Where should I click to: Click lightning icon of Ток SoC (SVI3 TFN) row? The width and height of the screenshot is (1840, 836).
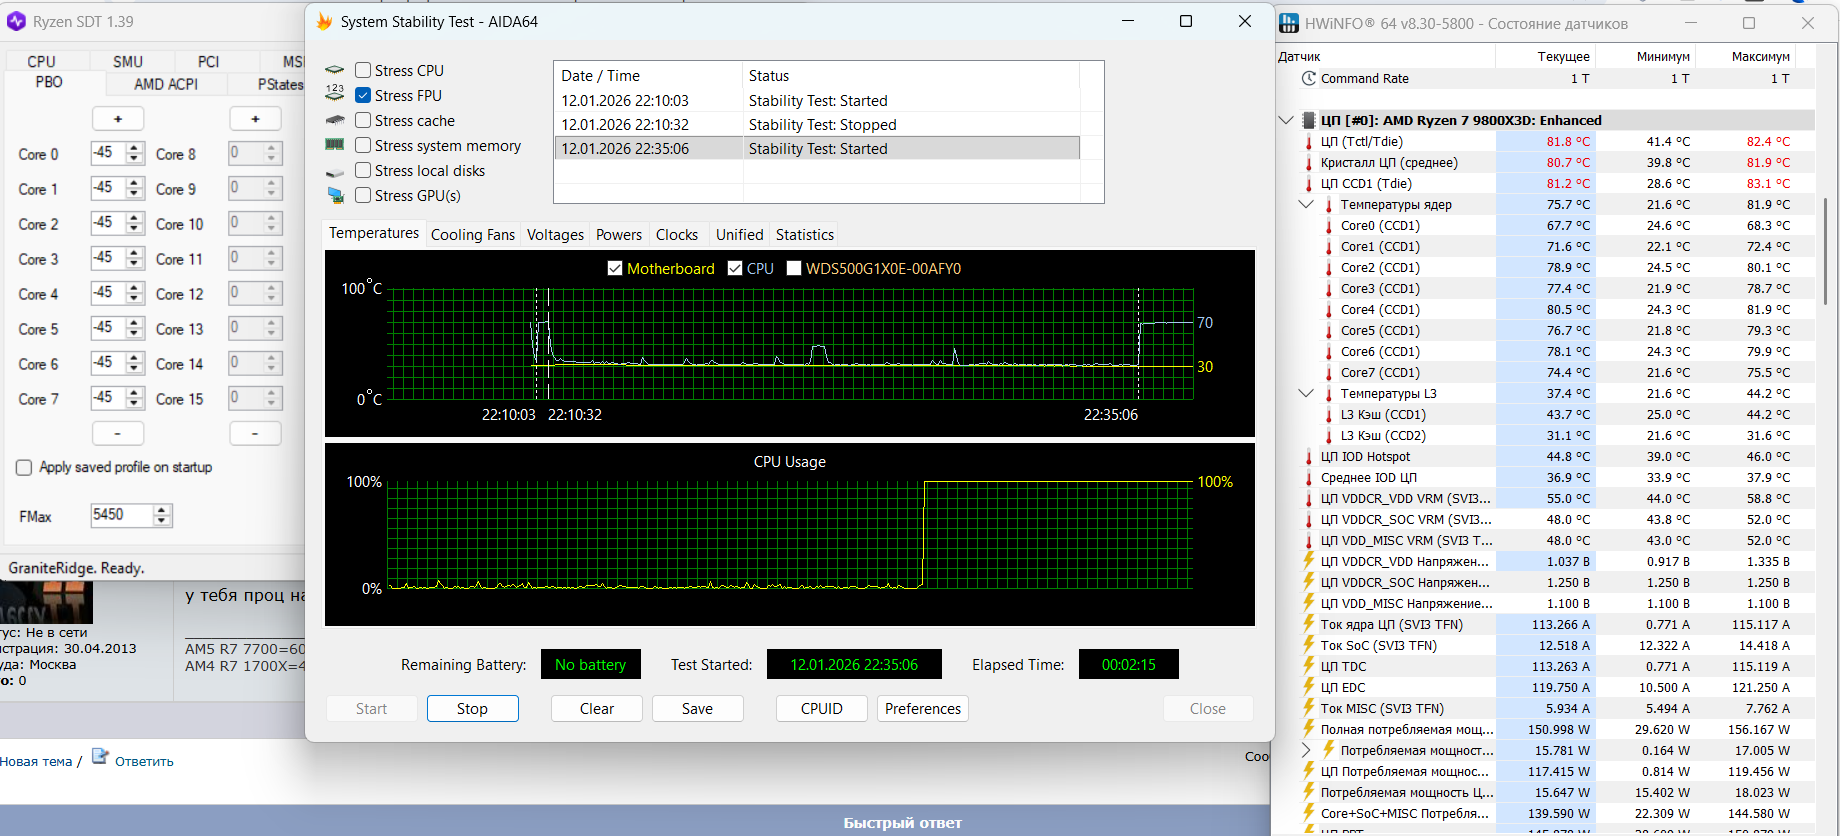coord(1309,645)
